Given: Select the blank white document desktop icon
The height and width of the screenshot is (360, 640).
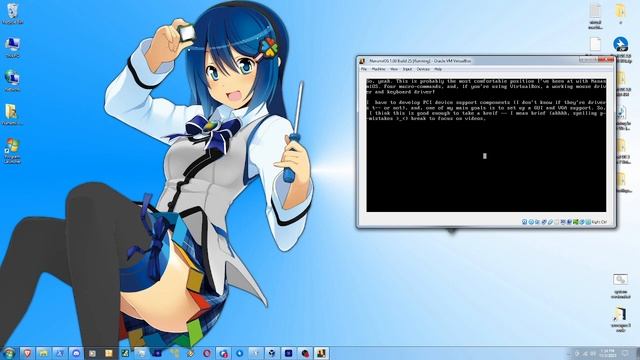Looking at the screenshot, I should coord(595,45).
